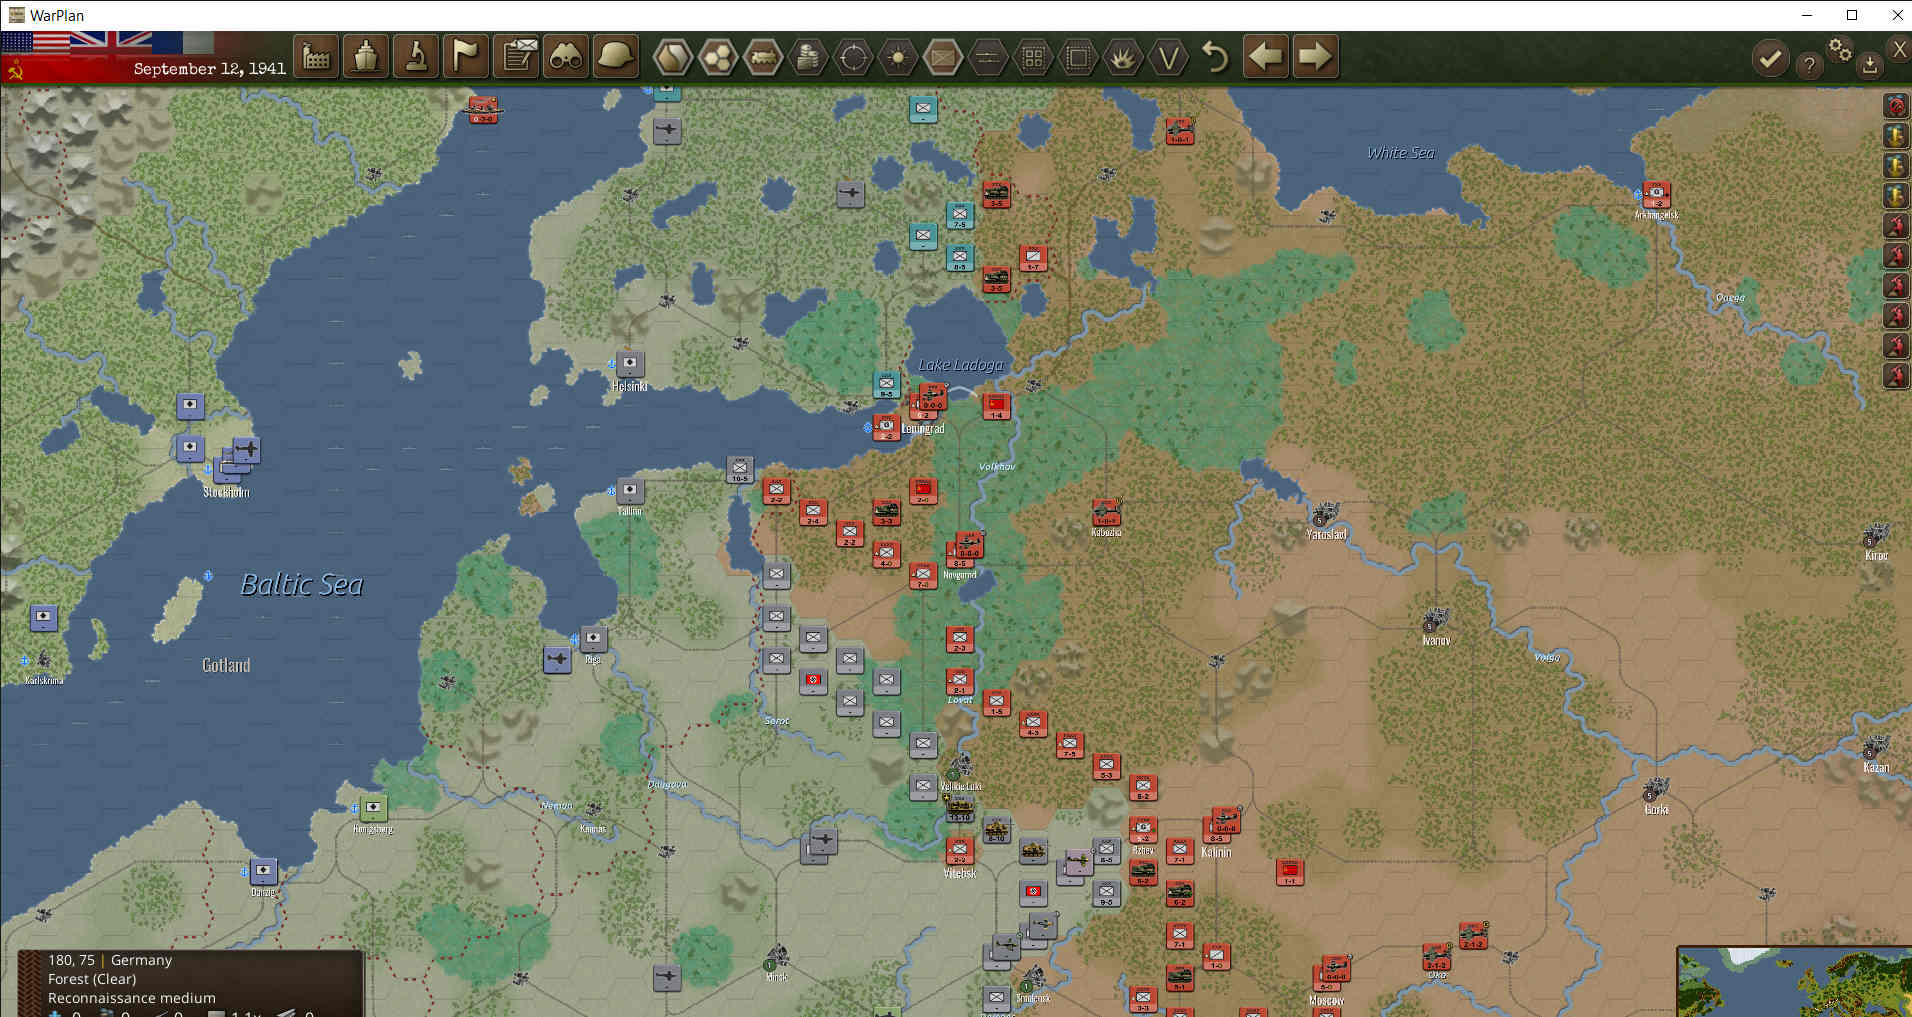This screenshot has width=1912, height=1017.
Task: Click the 180, 75 Germany hex info
Action: [x=110, y=960]
